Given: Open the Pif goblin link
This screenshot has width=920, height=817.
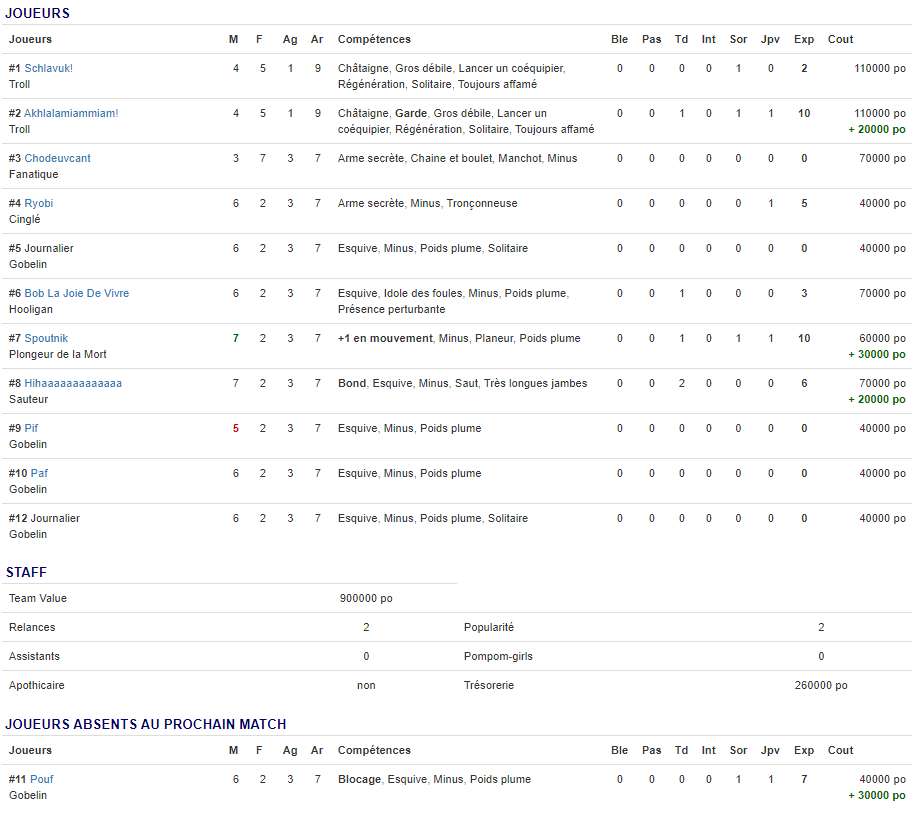Looking at the screenshot, I should pyautogui.click(x=31, y=428).
